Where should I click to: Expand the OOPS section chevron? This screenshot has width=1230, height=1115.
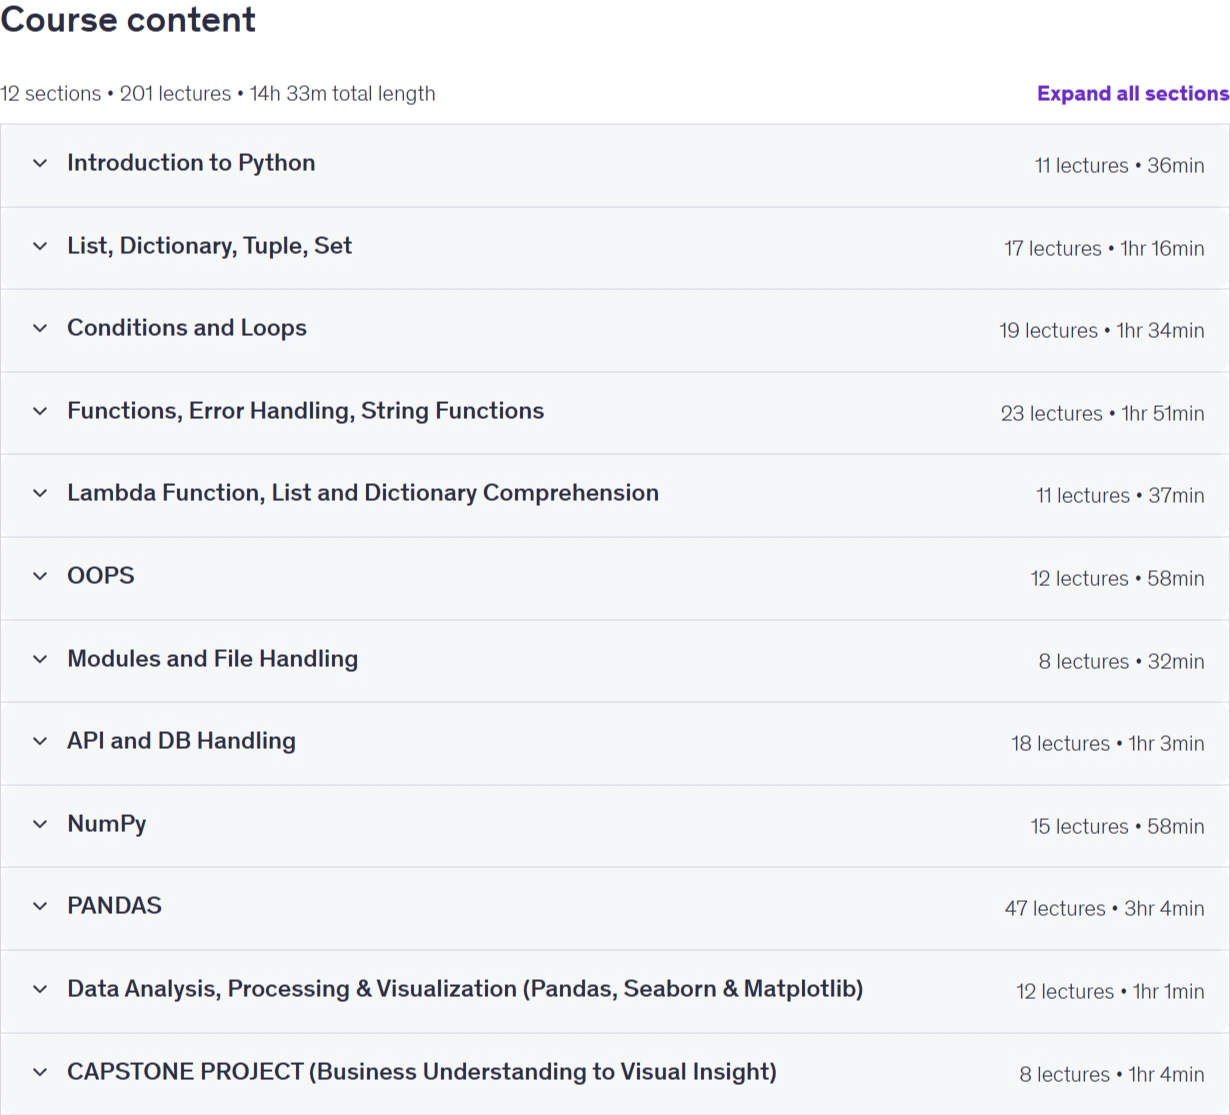click(40, 576)
